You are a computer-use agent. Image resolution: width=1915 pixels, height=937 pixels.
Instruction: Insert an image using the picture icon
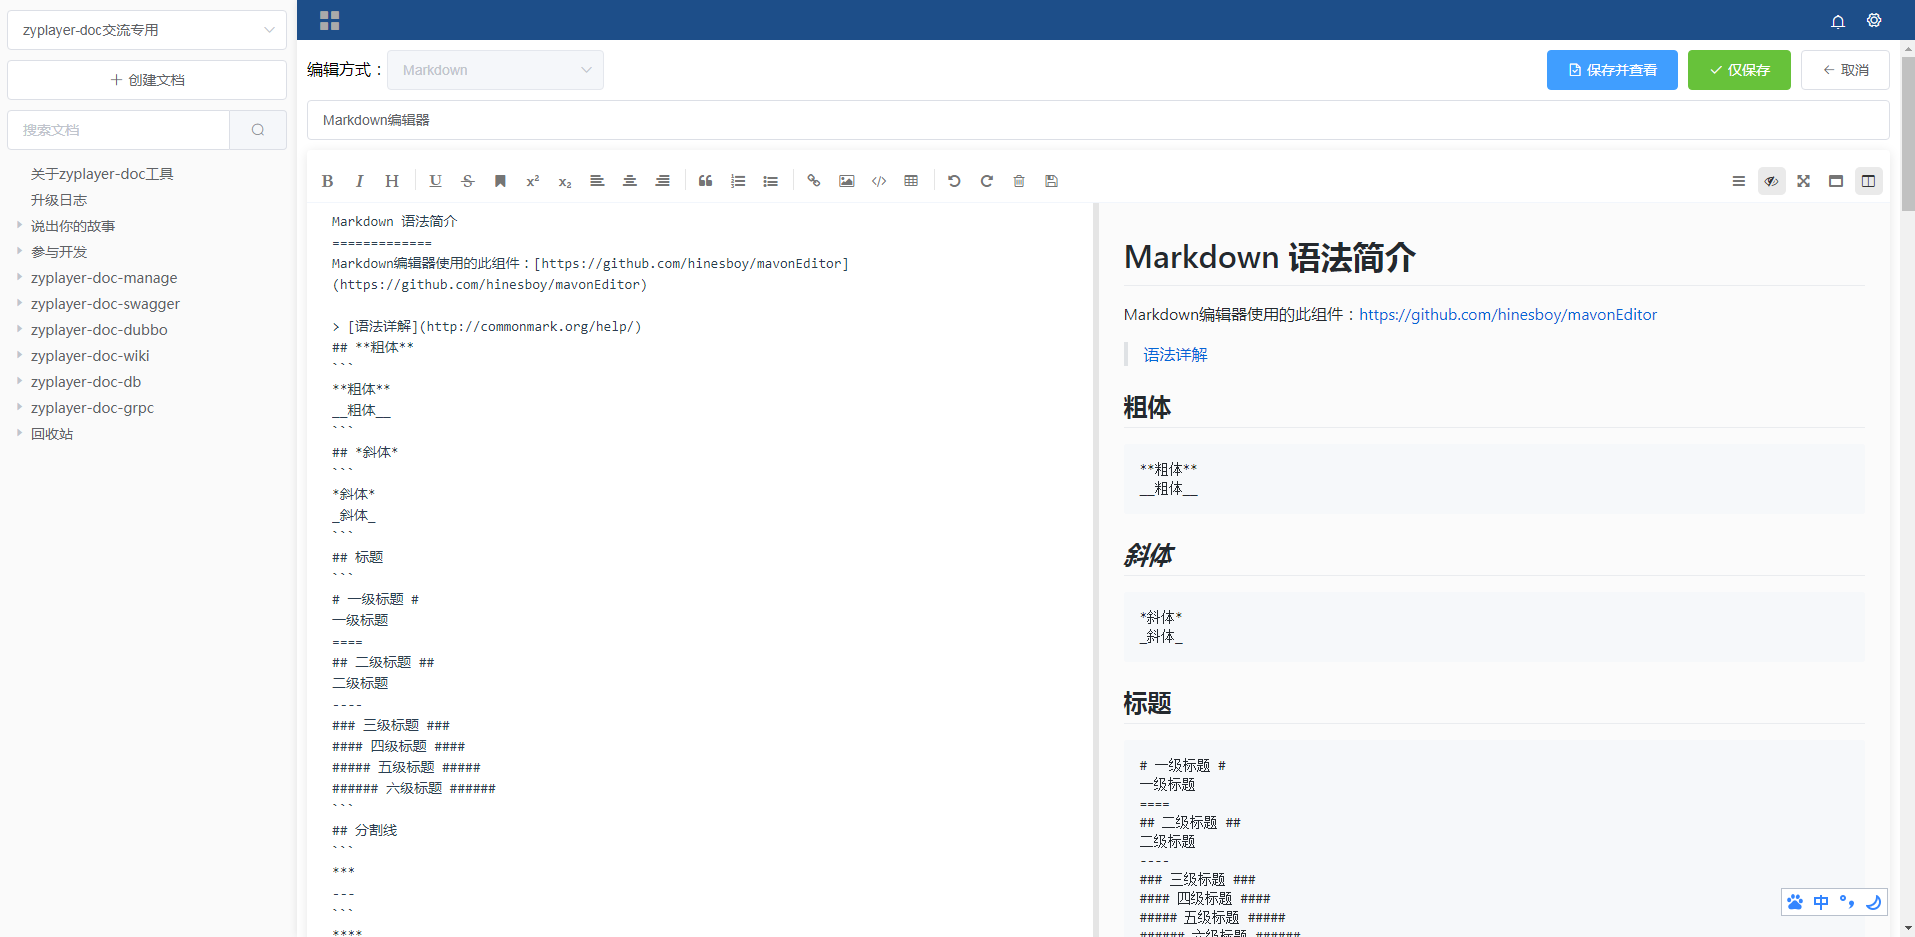click(846, 181)
